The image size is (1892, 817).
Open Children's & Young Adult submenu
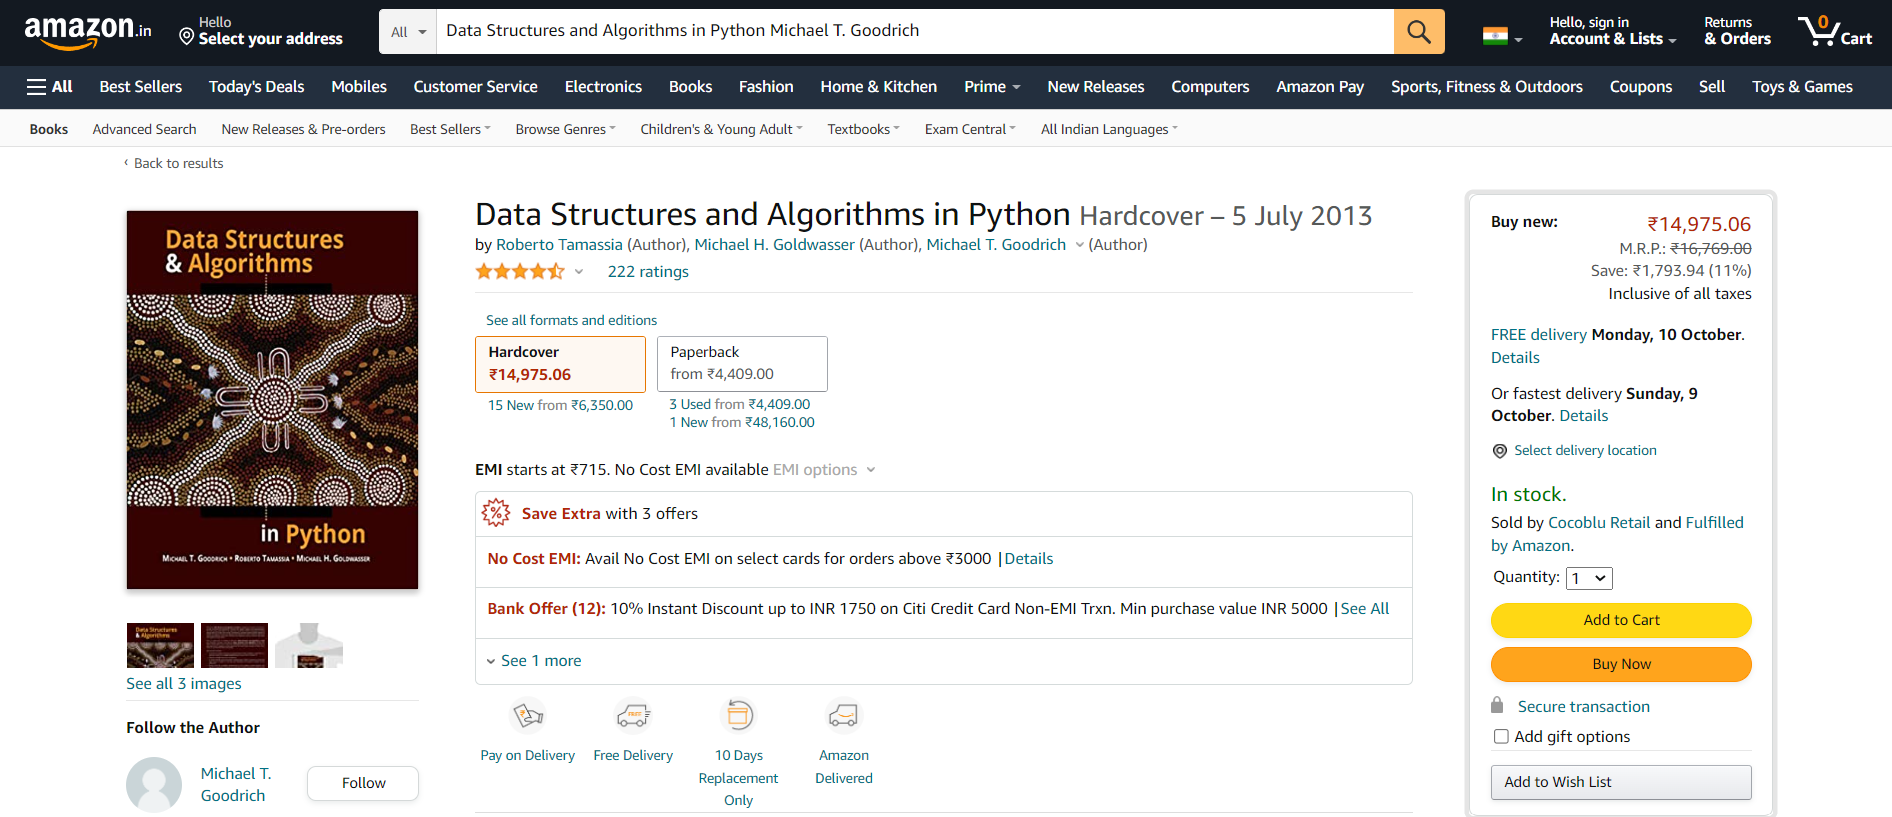click(721, 129)
